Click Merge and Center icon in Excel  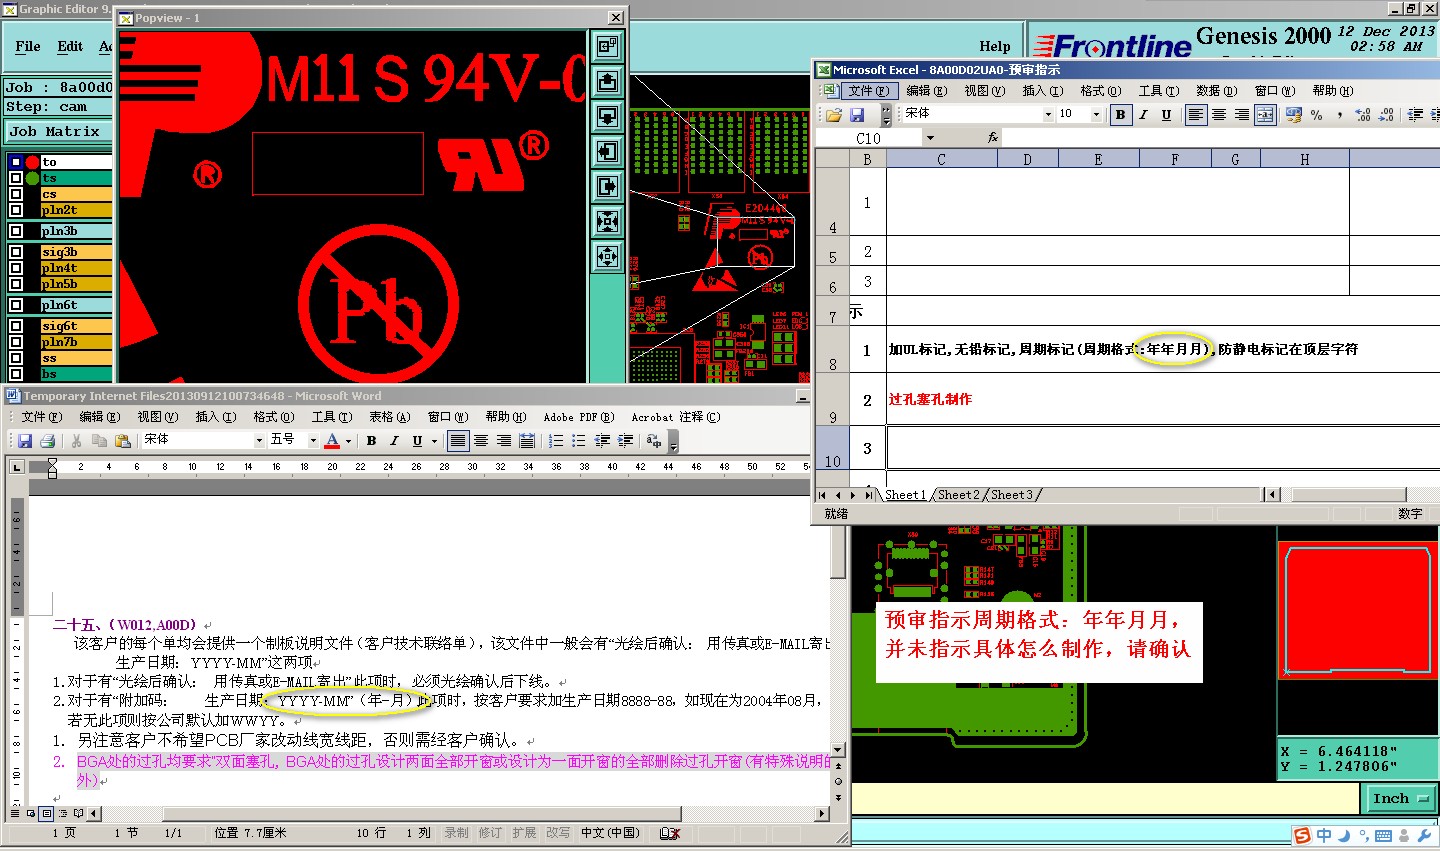(1265, 115)
